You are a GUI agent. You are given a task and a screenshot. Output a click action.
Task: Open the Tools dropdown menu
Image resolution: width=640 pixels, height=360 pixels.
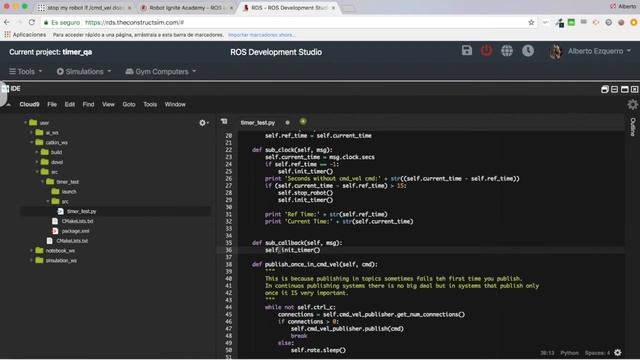click(x=26, y=71)
